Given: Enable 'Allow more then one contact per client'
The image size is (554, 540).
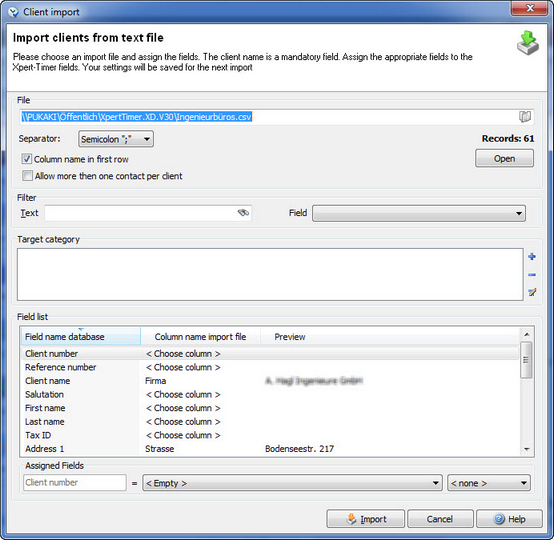Looking at the screenshot, I should pyautogui.click(x=27, y=176).
